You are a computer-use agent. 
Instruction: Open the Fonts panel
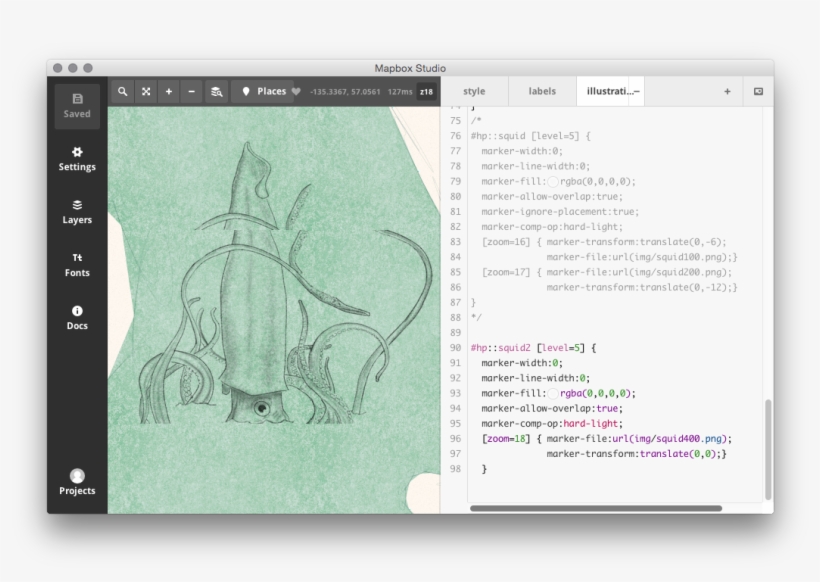pyautogui.click(x=77, y=265)
